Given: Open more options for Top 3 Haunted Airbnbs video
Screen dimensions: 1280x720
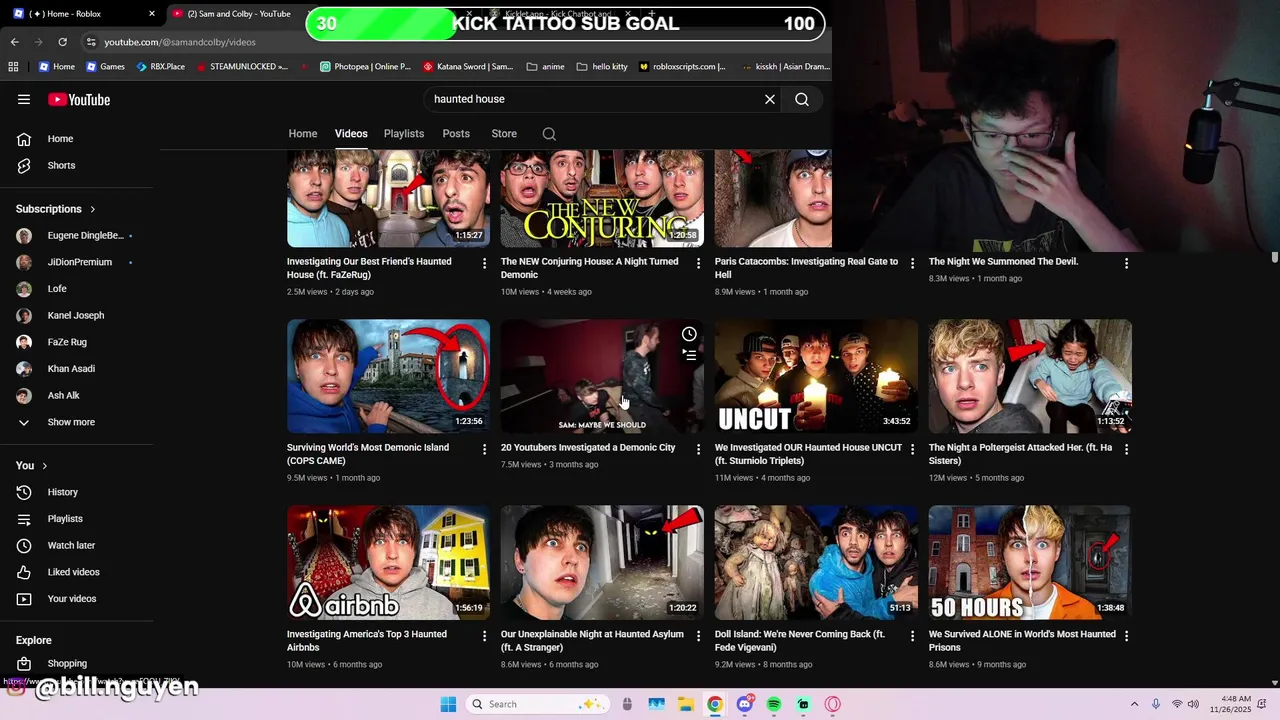Looking at the screenshot, I should coord(485,635).
